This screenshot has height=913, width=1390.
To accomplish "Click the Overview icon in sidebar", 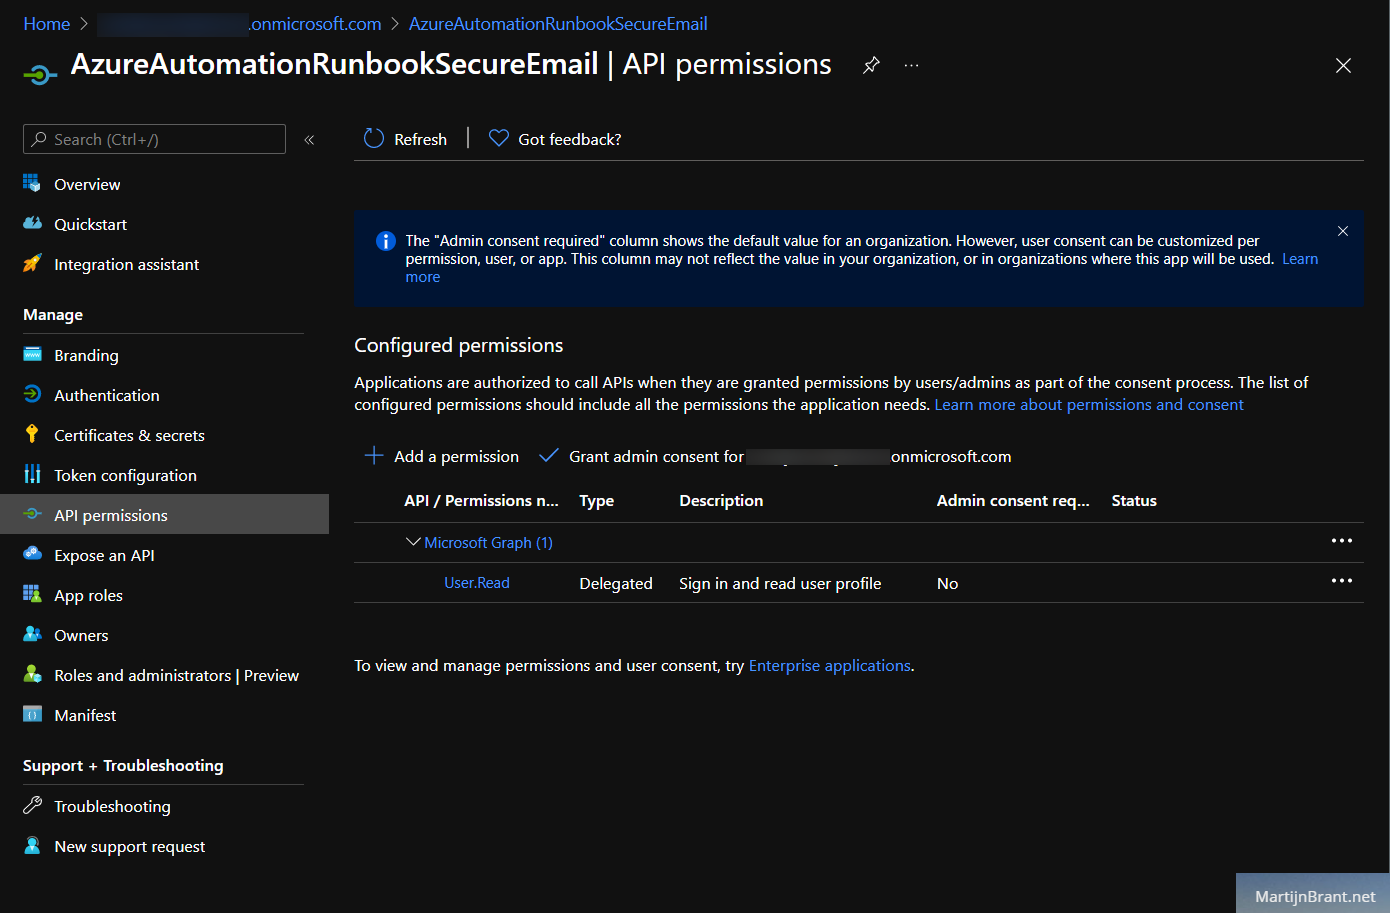I will click(x=32, y=183).
